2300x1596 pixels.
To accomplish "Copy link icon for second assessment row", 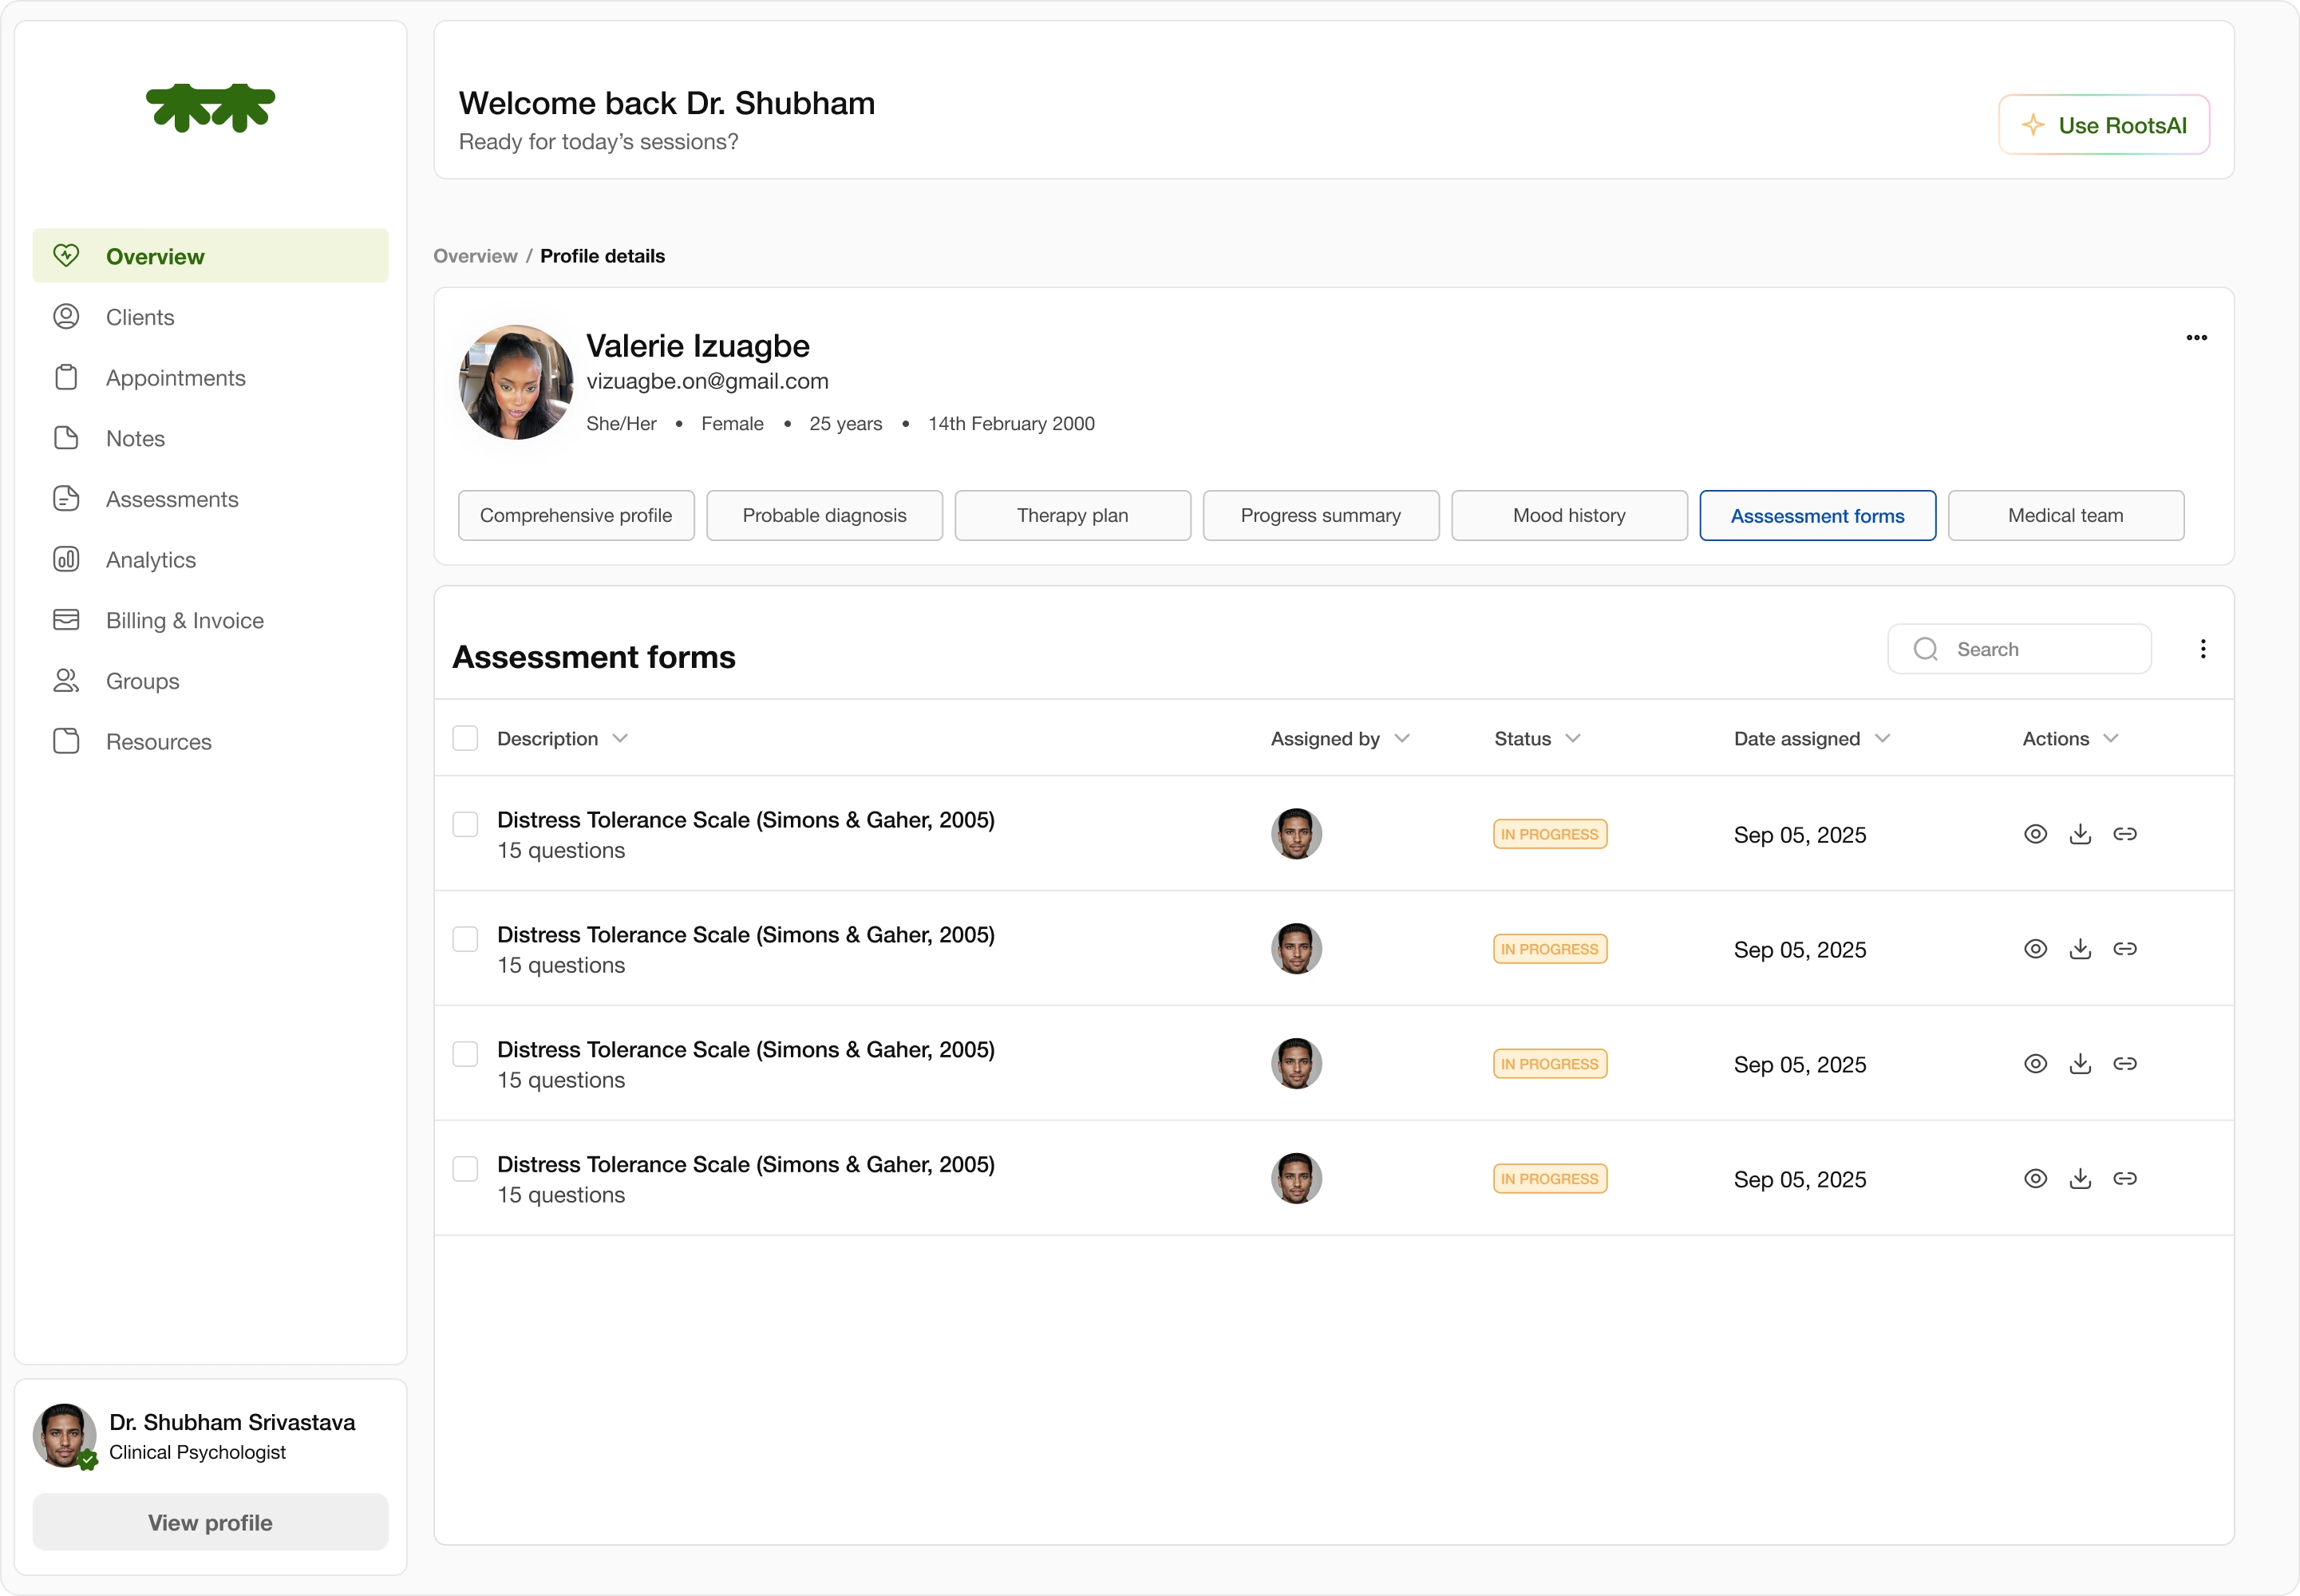I will [x=2124, y=949].
